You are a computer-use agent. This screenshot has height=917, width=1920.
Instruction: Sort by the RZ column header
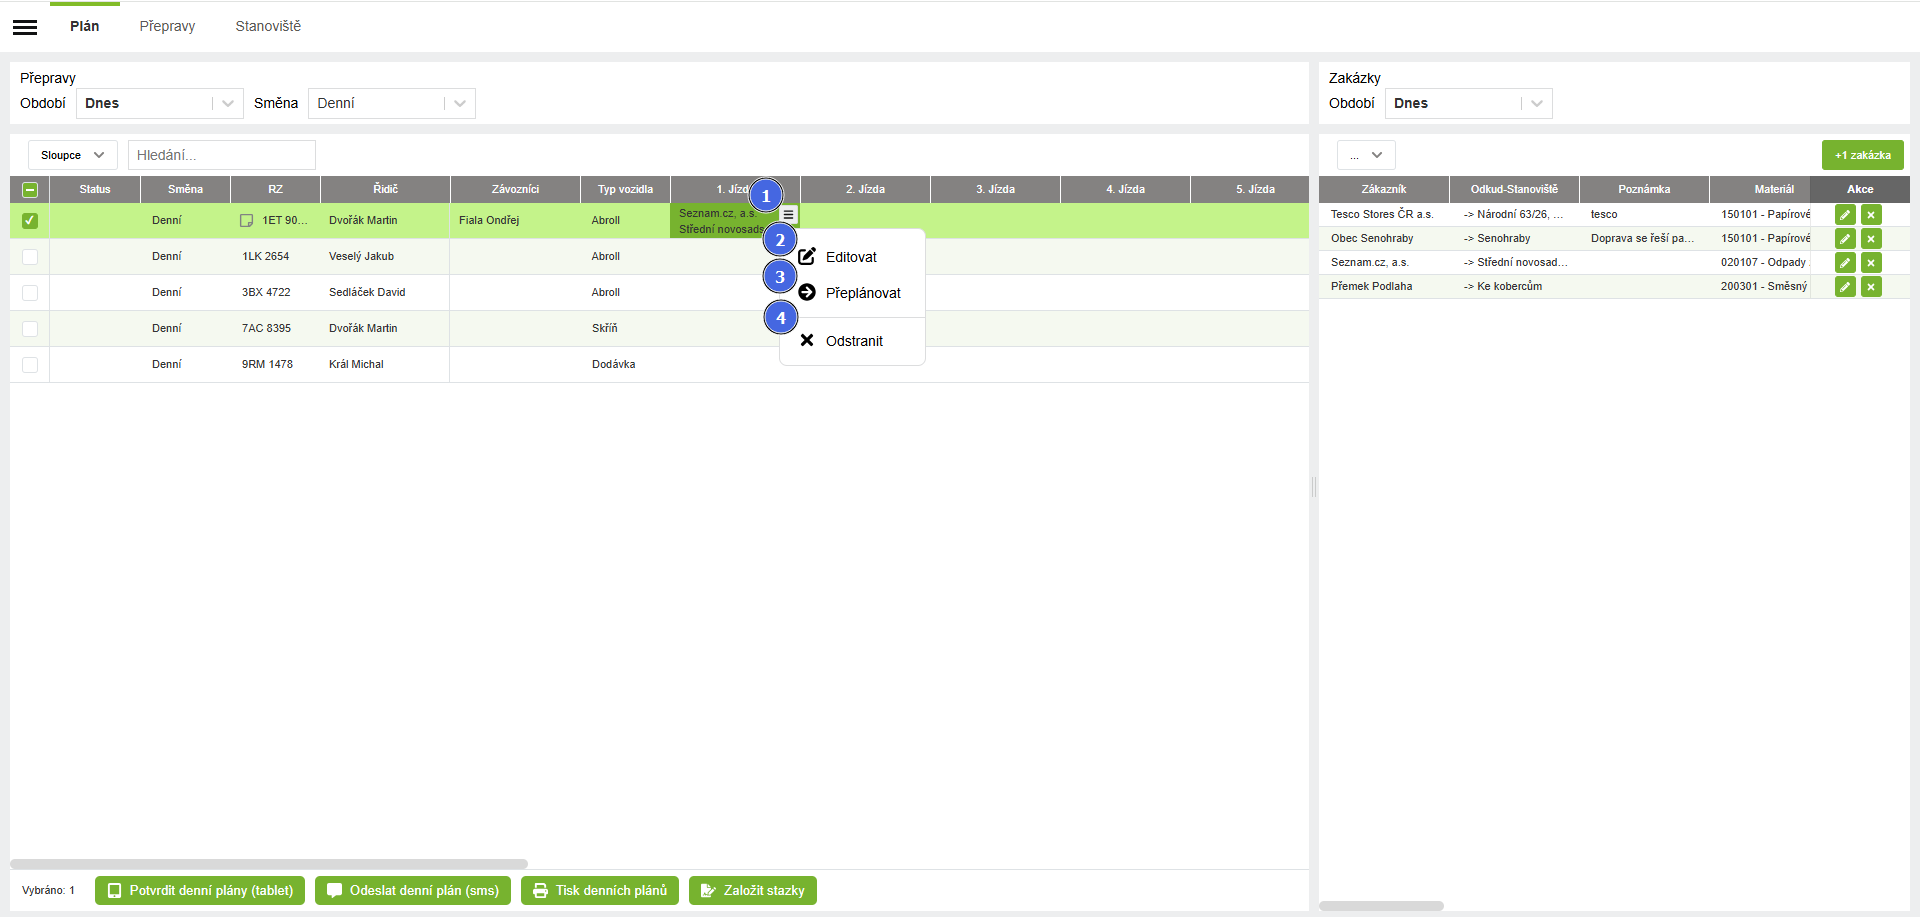(x=275, y=189)
